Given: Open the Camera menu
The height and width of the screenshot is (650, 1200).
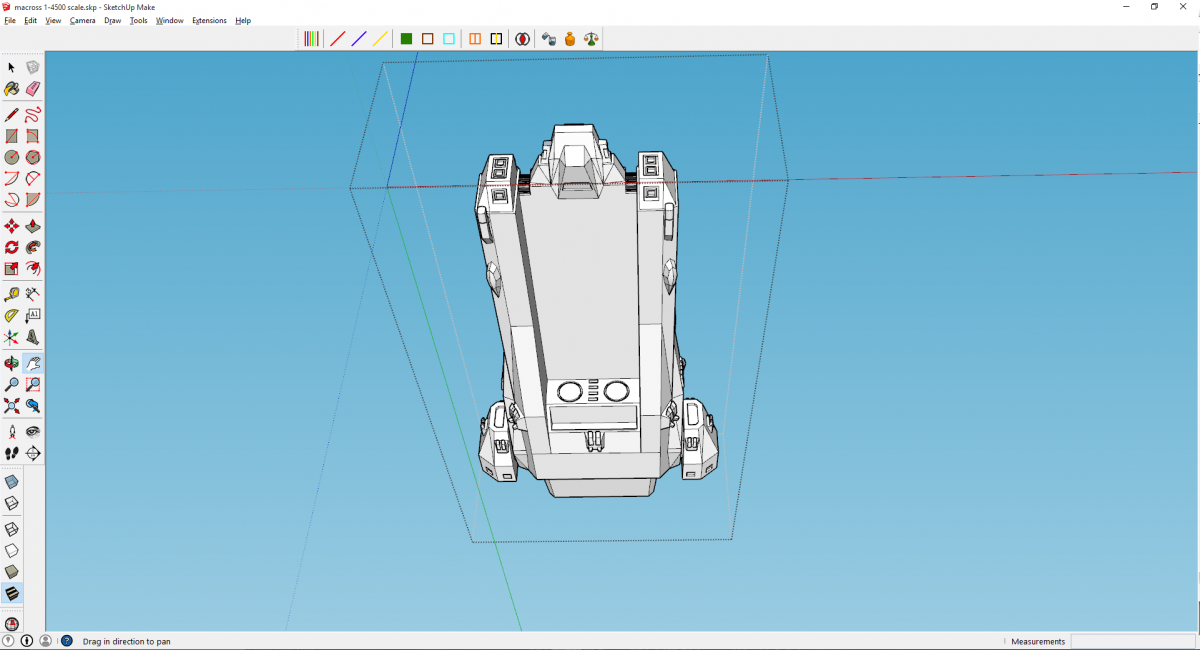Looking at the screenshot, I should (82, 20).
